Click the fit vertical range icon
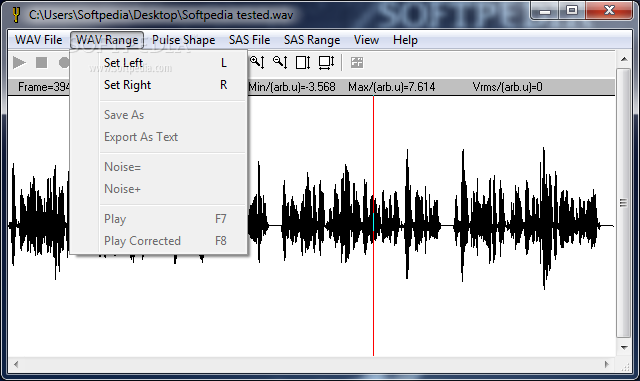Viewport: 640px width, 381px height. 303,62
